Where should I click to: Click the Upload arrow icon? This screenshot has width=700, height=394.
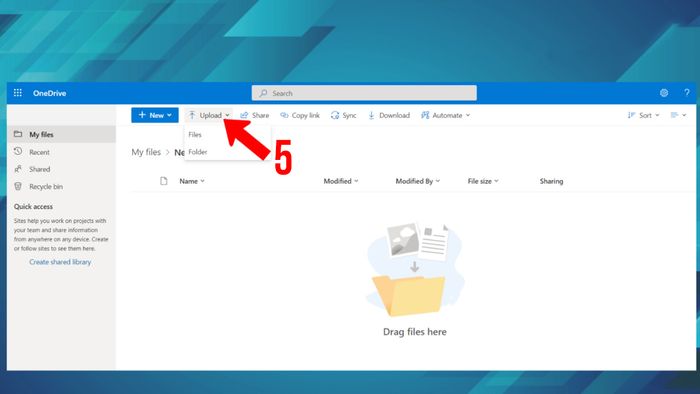(x=192, y=115)
